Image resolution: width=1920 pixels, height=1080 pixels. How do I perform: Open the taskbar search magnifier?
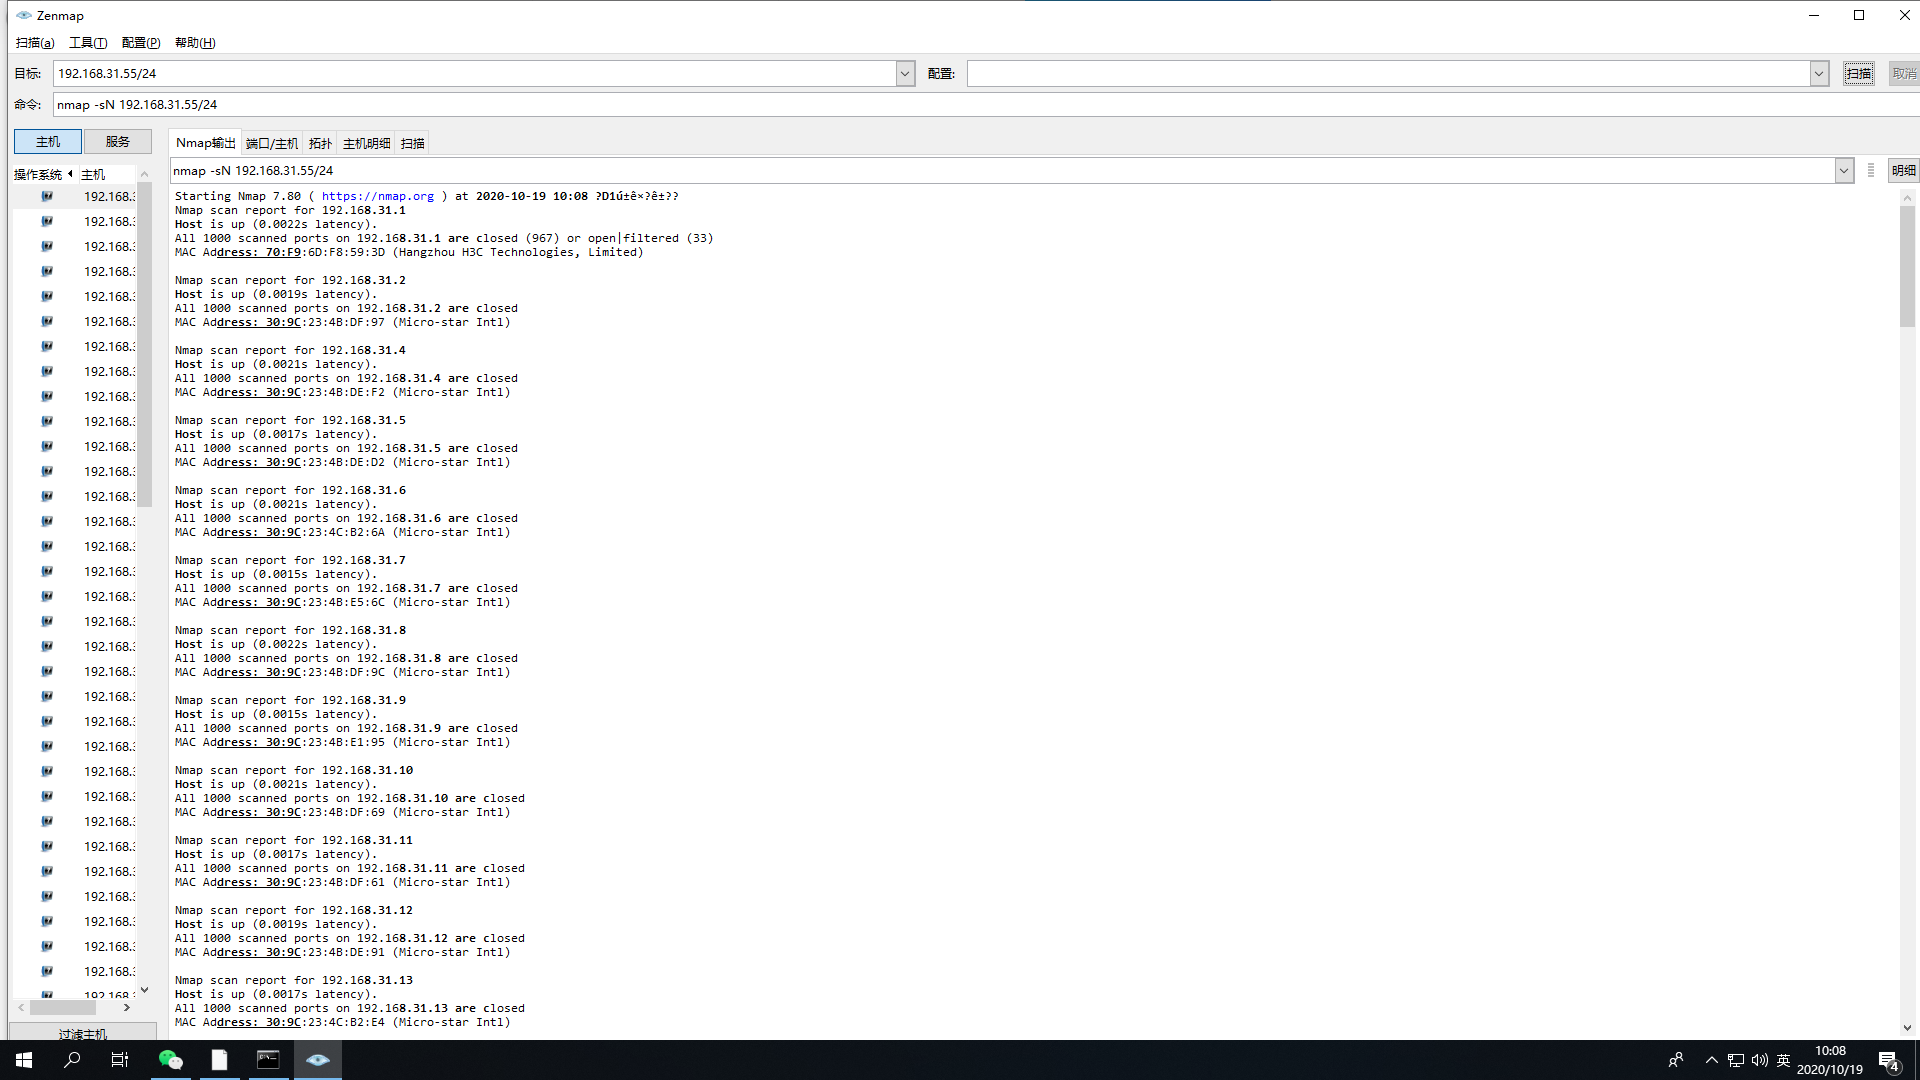[72, 1060]
